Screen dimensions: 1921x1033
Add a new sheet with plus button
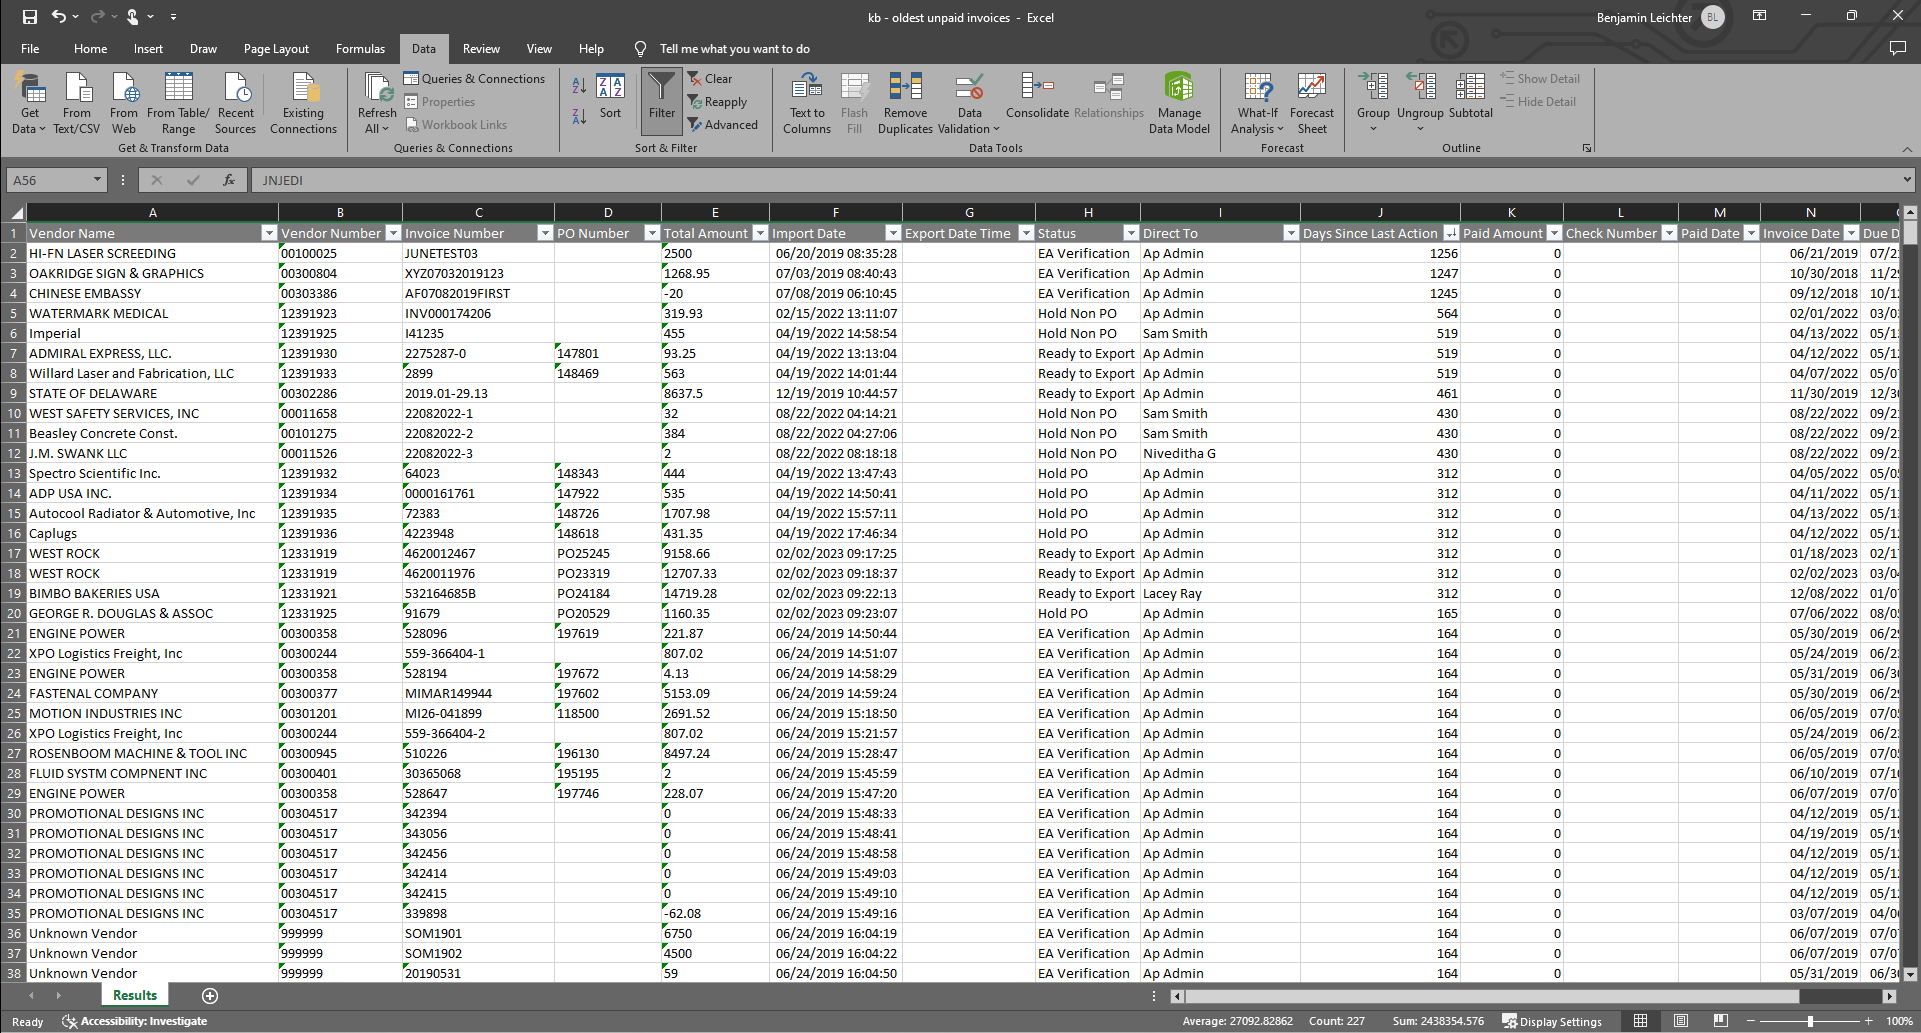click(210, 995)
